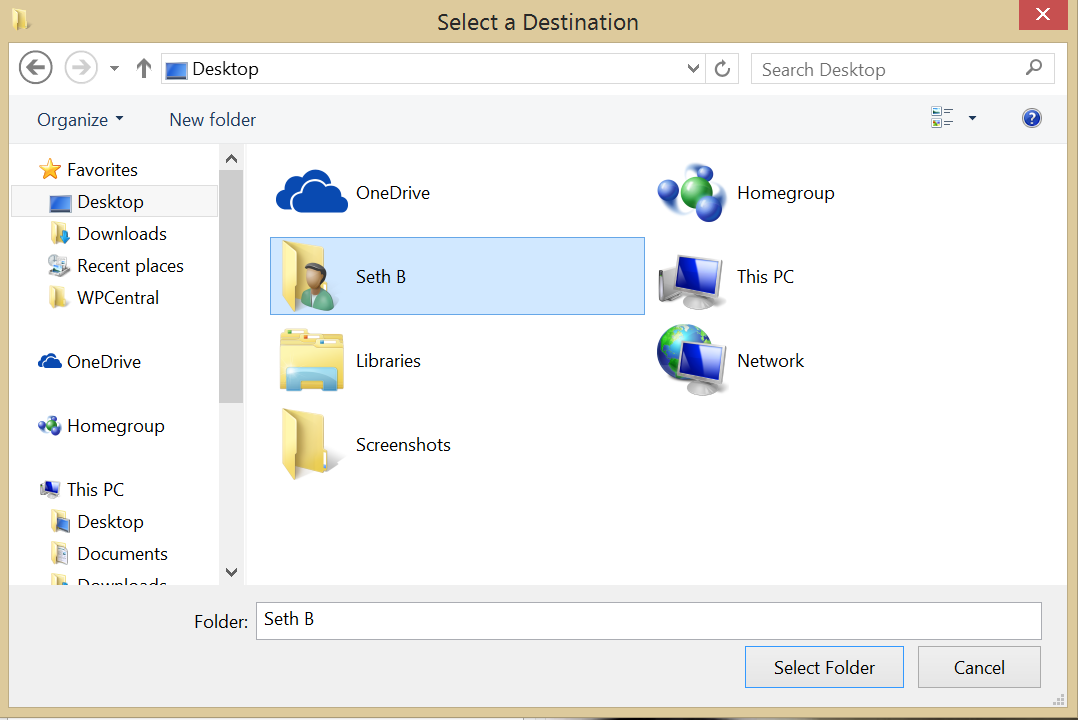Open the OneDrive cloud icon in main pane
This screenshot has height=720, width=1078.
coord(311,192)
